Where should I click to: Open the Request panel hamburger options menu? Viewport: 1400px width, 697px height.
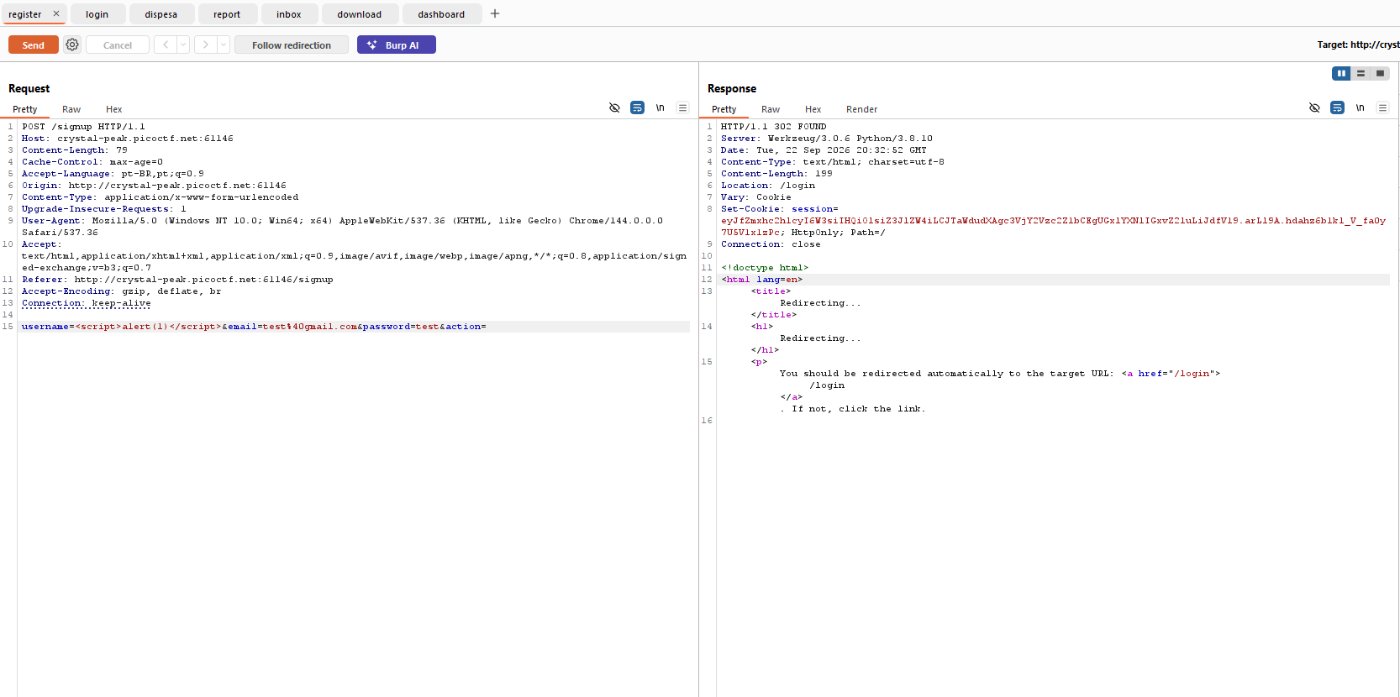coord(683,108)
